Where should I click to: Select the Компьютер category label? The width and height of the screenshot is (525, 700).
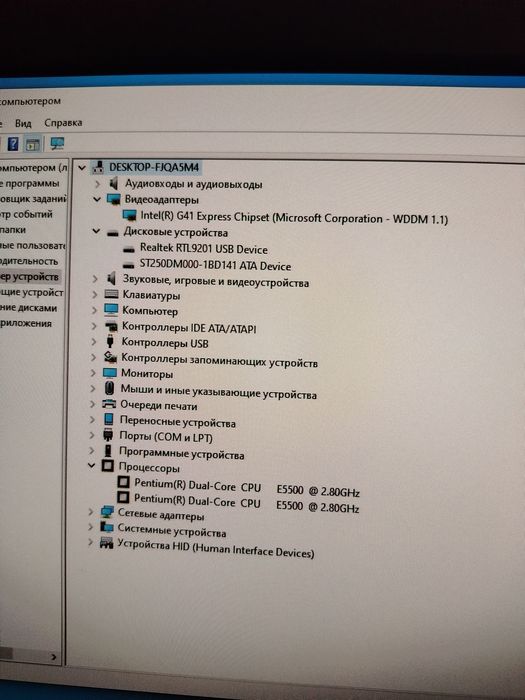click(x=150, y=311)
